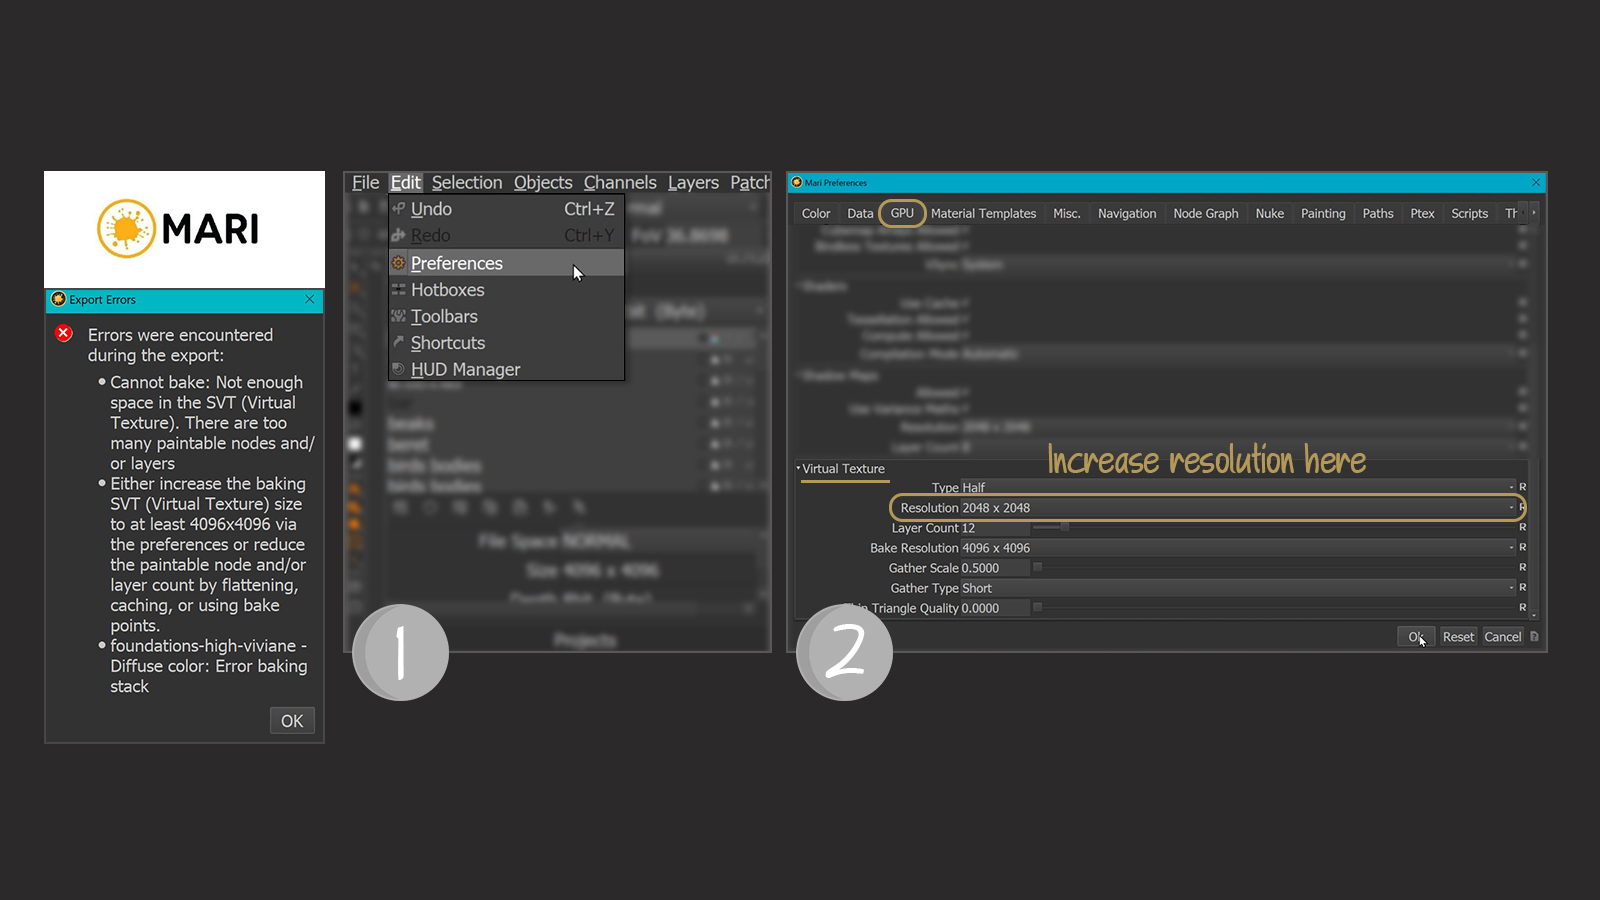Open the Bake Resolution 4096 x 4096 dropdown
The width and height of the screenshot is (1600, 900).
pyautogui.click(x=1238, y=547)
